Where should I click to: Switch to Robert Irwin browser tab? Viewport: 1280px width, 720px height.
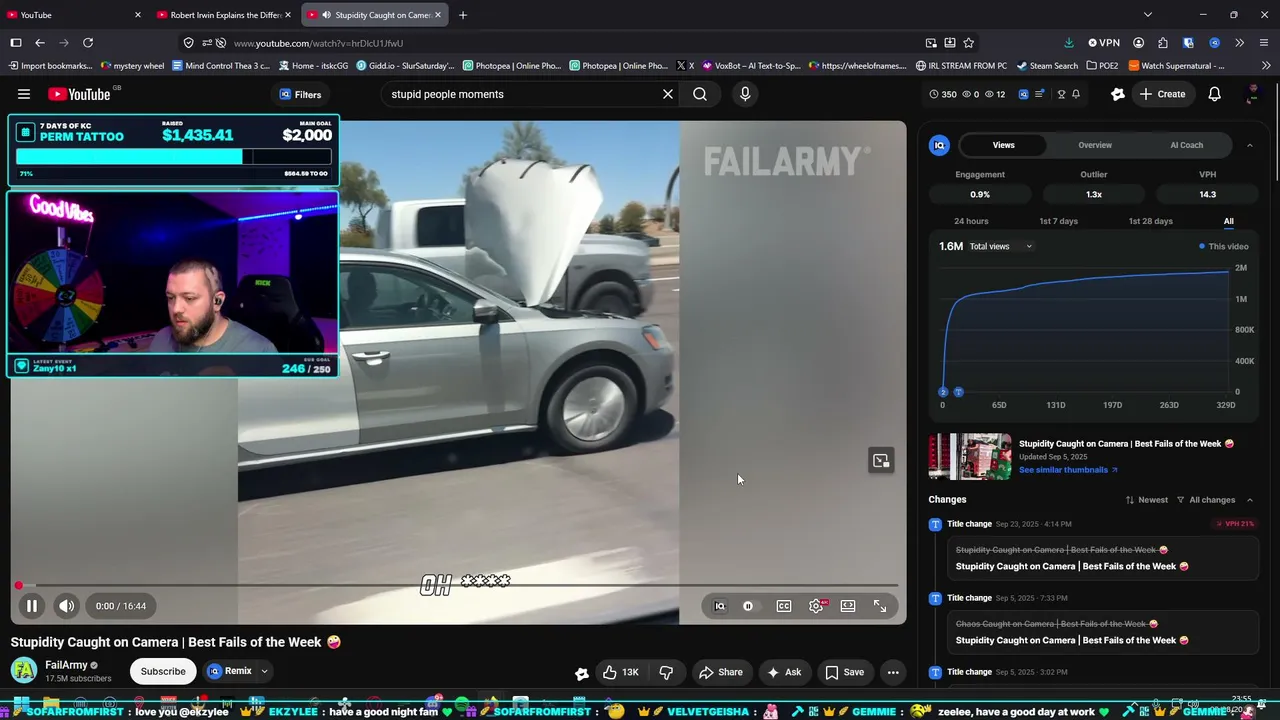pyautogui.click(x=225, y=15)
